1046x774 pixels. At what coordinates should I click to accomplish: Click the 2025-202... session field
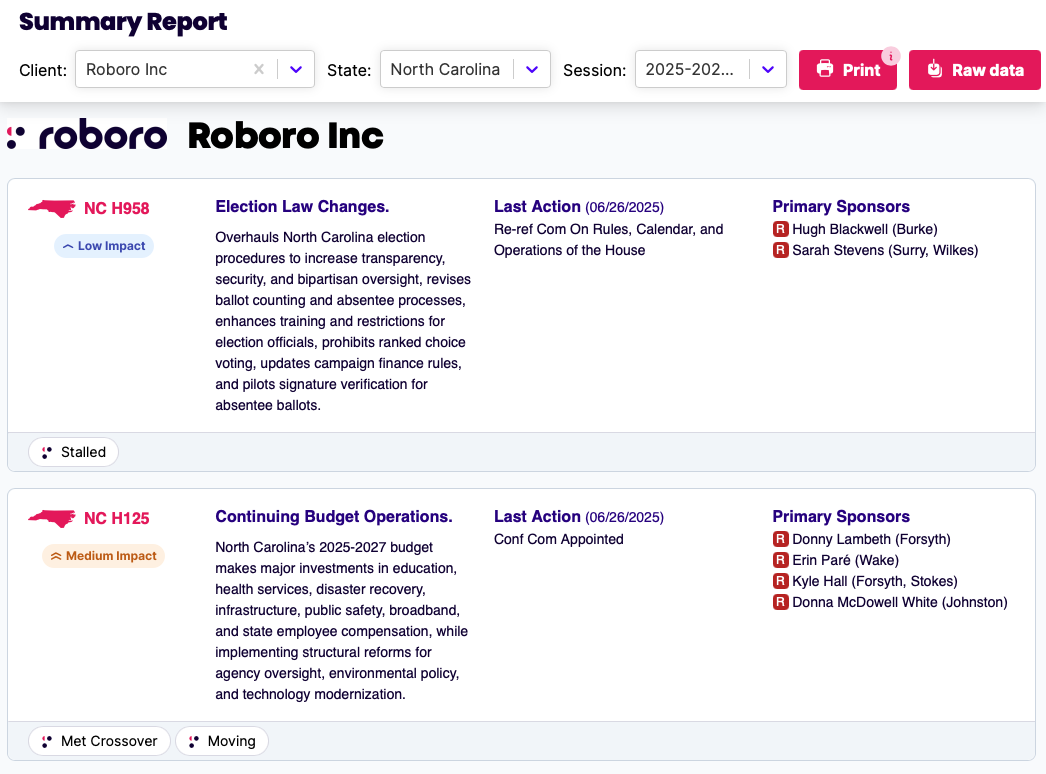(x=710, y=69)
